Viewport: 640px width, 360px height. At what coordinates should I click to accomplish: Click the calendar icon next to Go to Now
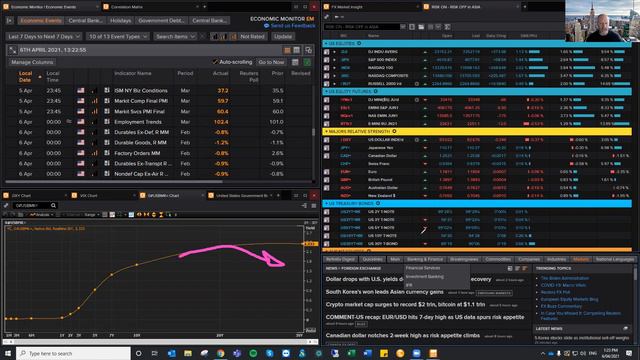click(x=295, y=62)
